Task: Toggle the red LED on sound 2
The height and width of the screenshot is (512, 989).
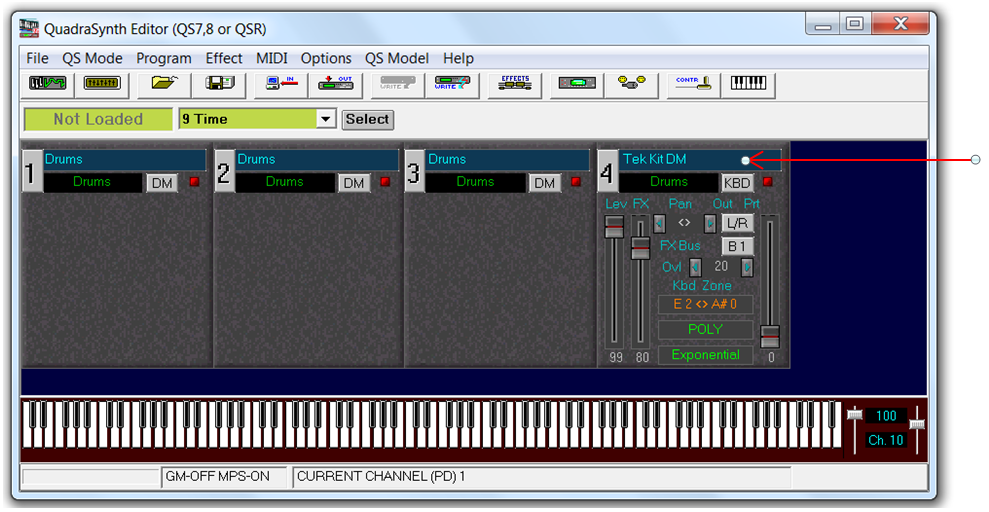Action: [385, 182]
